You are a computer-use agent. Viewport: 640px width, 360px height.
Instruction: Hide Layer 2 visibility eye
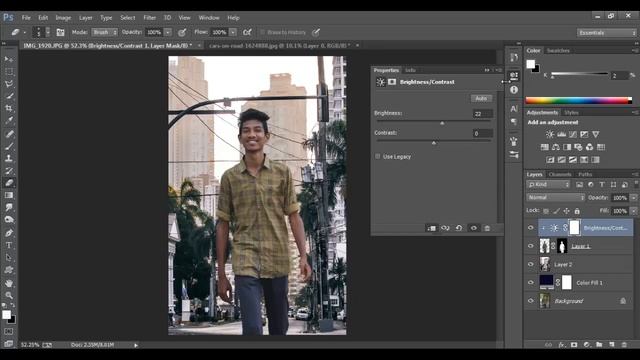click(531, 264)
